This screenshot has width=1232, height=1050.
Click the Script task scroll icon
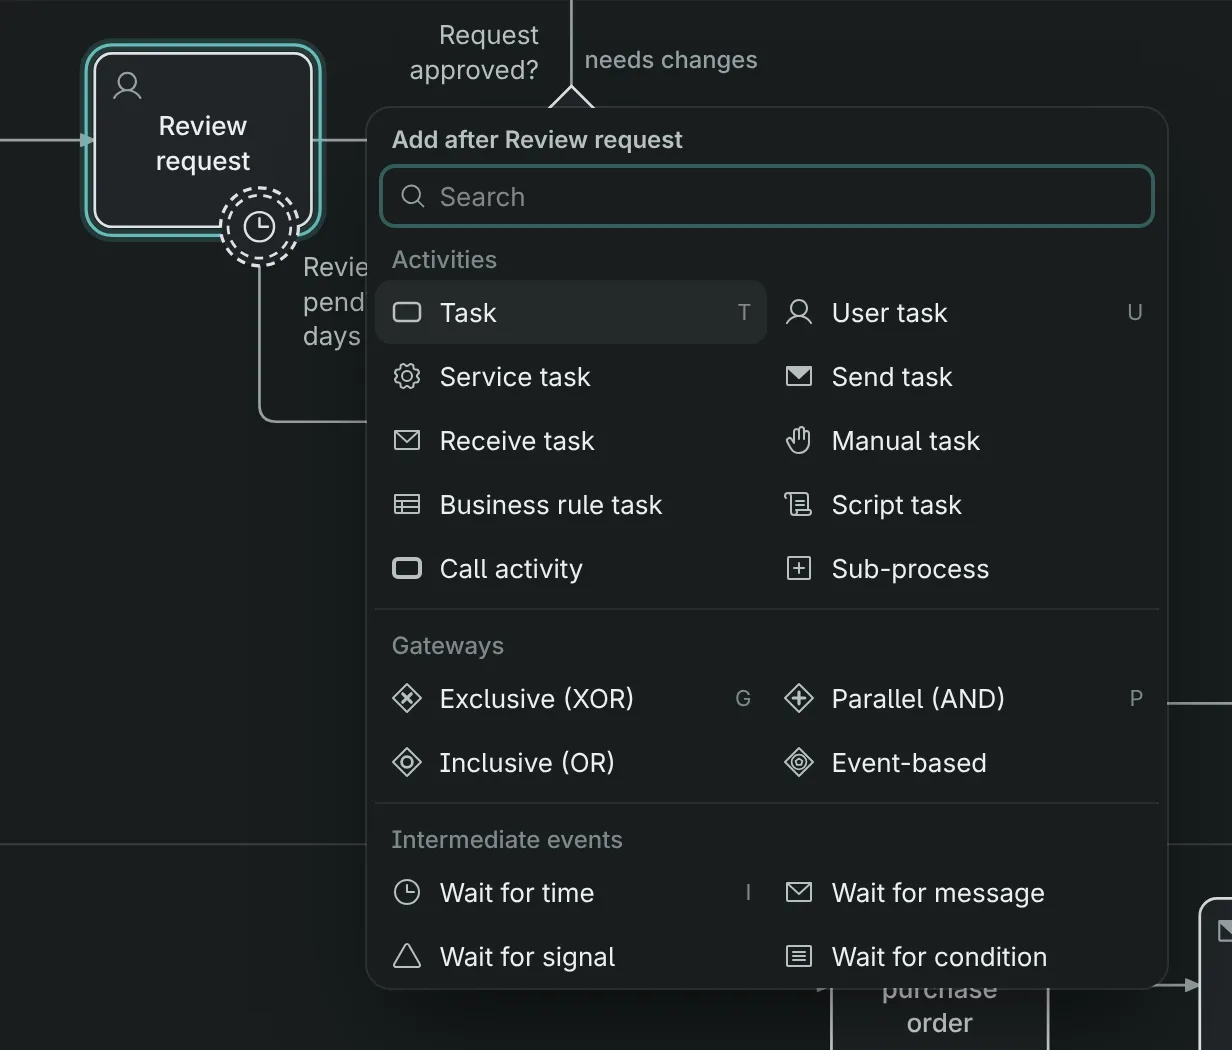click(x=799, y=504)
